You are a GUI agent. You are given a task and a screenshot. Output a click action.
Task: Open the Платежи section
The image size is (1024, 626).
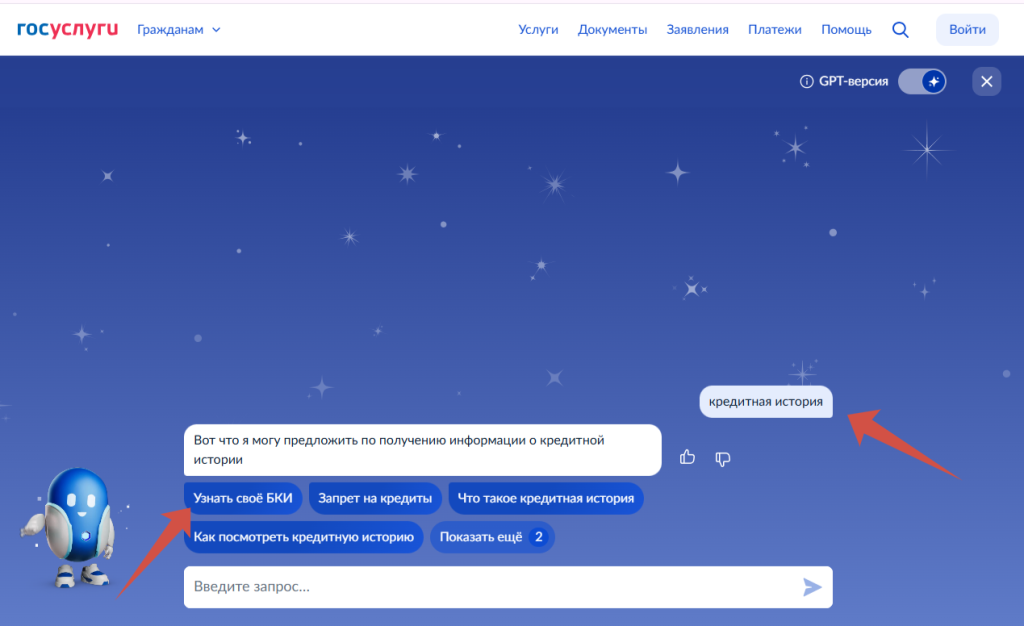[774, 30]
